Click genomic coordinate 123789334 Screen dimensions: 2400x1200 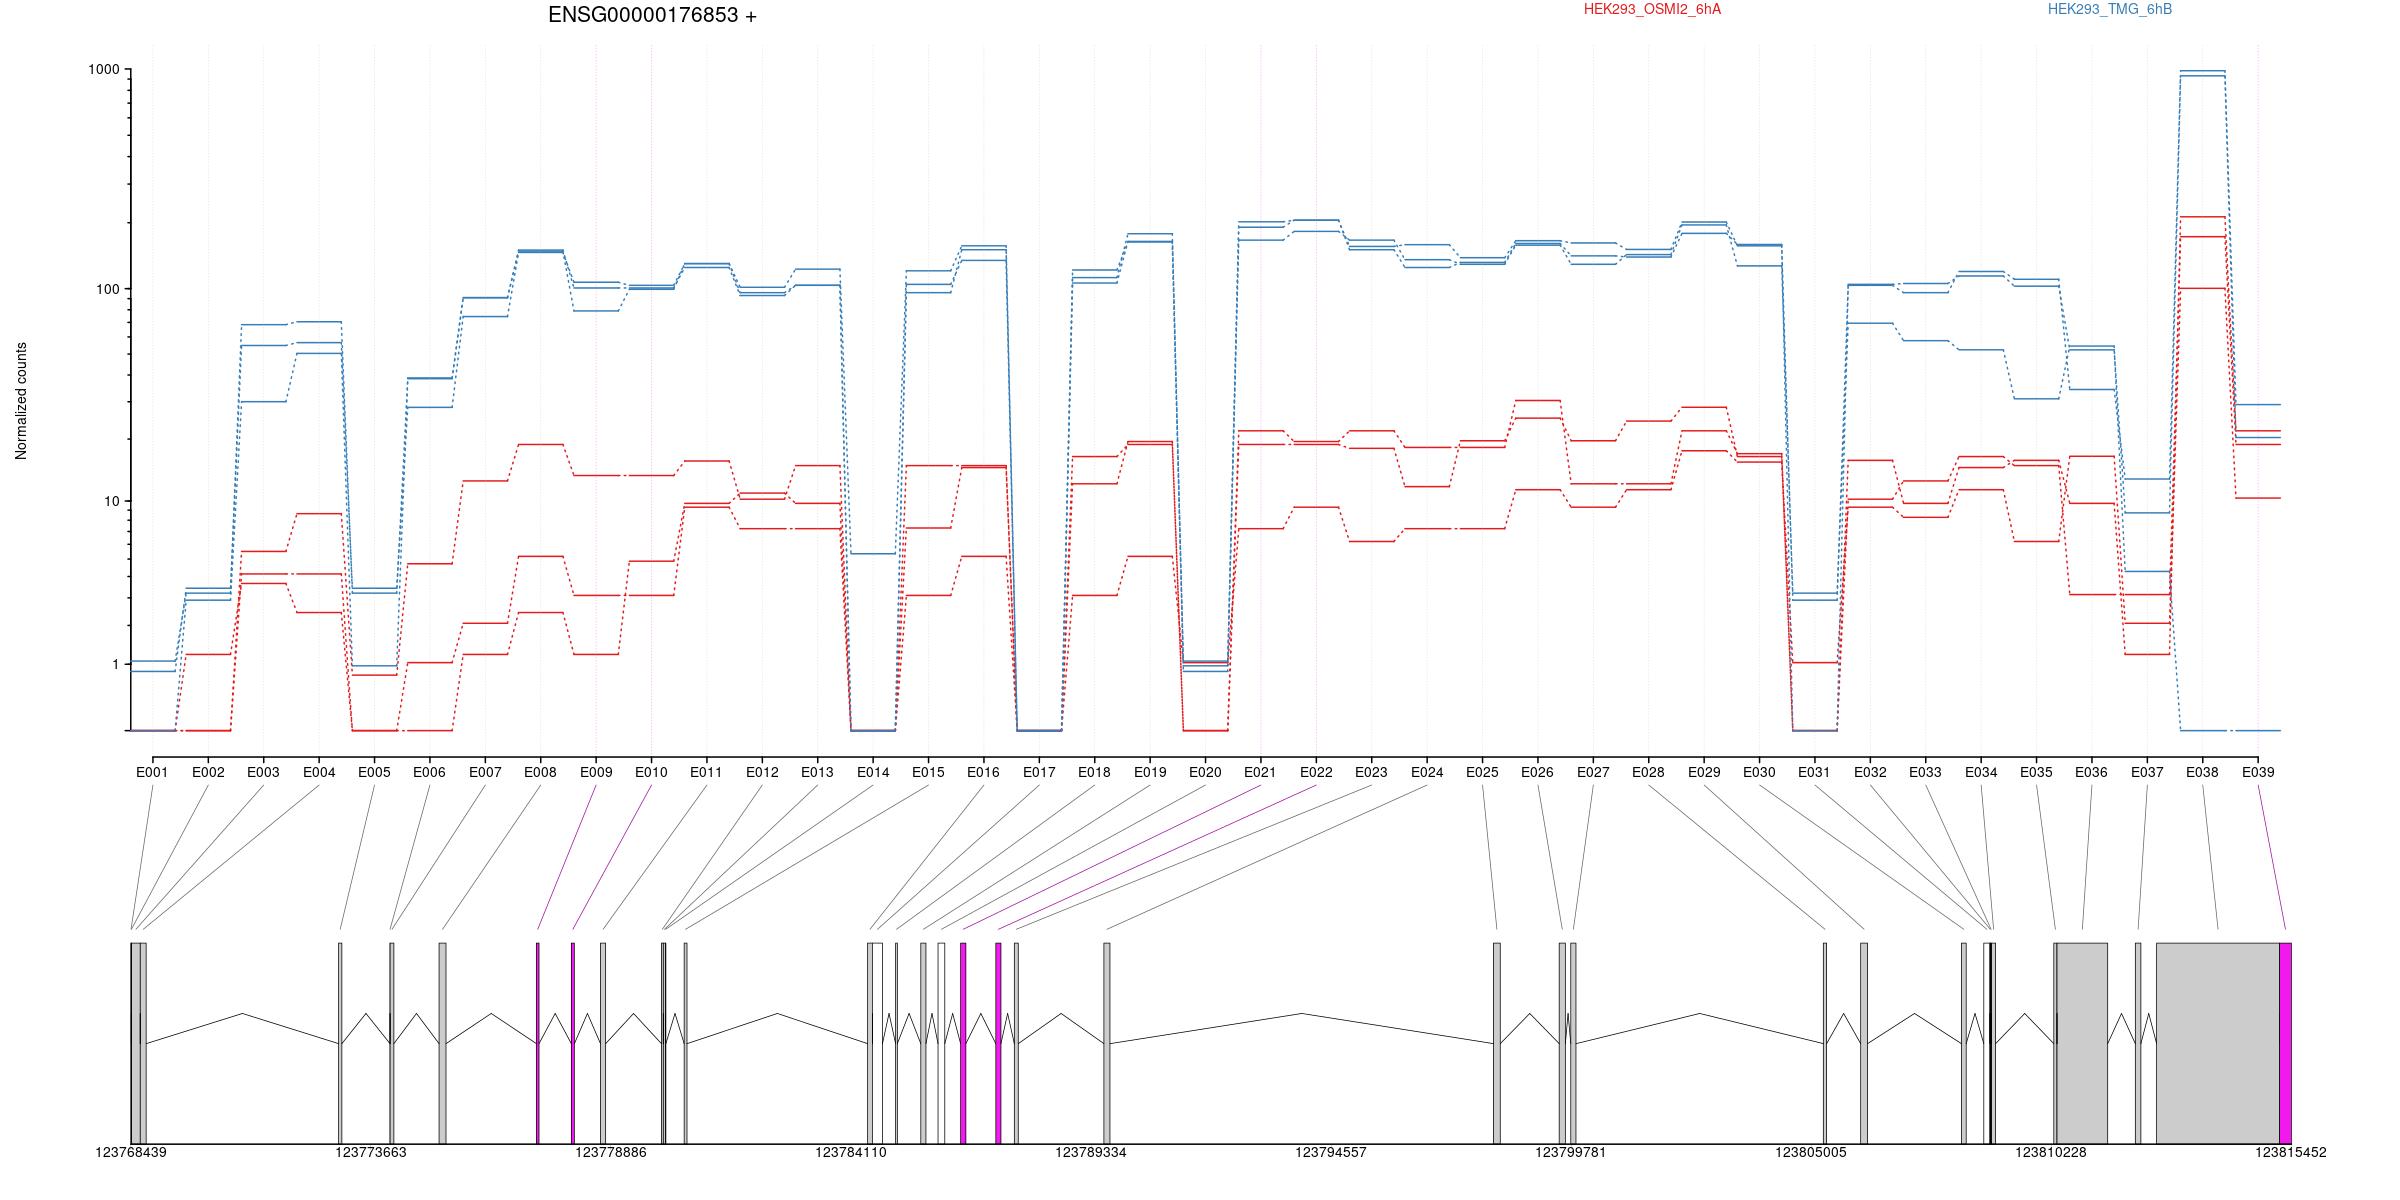(1091, 1152)
